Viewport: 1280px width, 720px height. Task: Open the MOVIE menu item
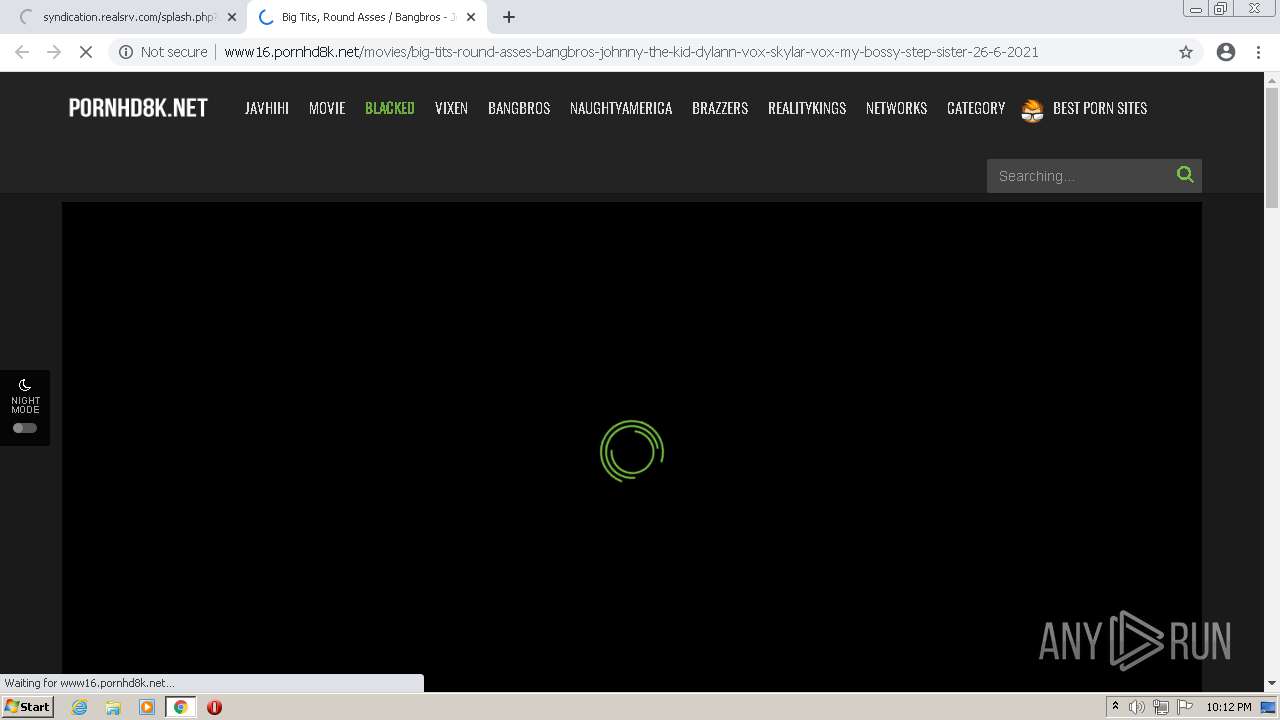327,108
